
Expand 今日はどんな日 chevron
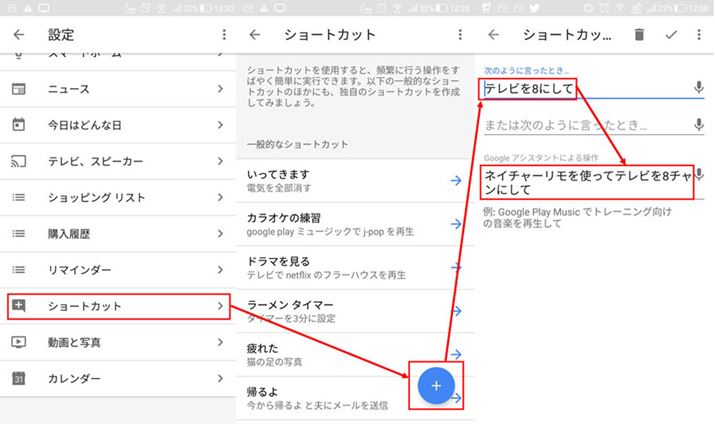(x=220, y=125)
